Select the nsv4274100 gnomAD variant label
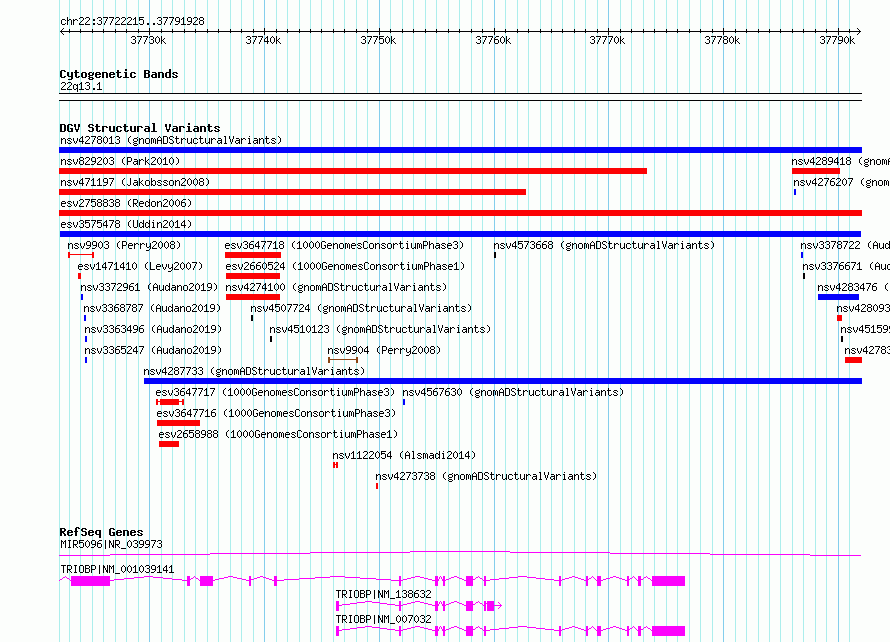890x642 pixels. (x=336, y=287)
